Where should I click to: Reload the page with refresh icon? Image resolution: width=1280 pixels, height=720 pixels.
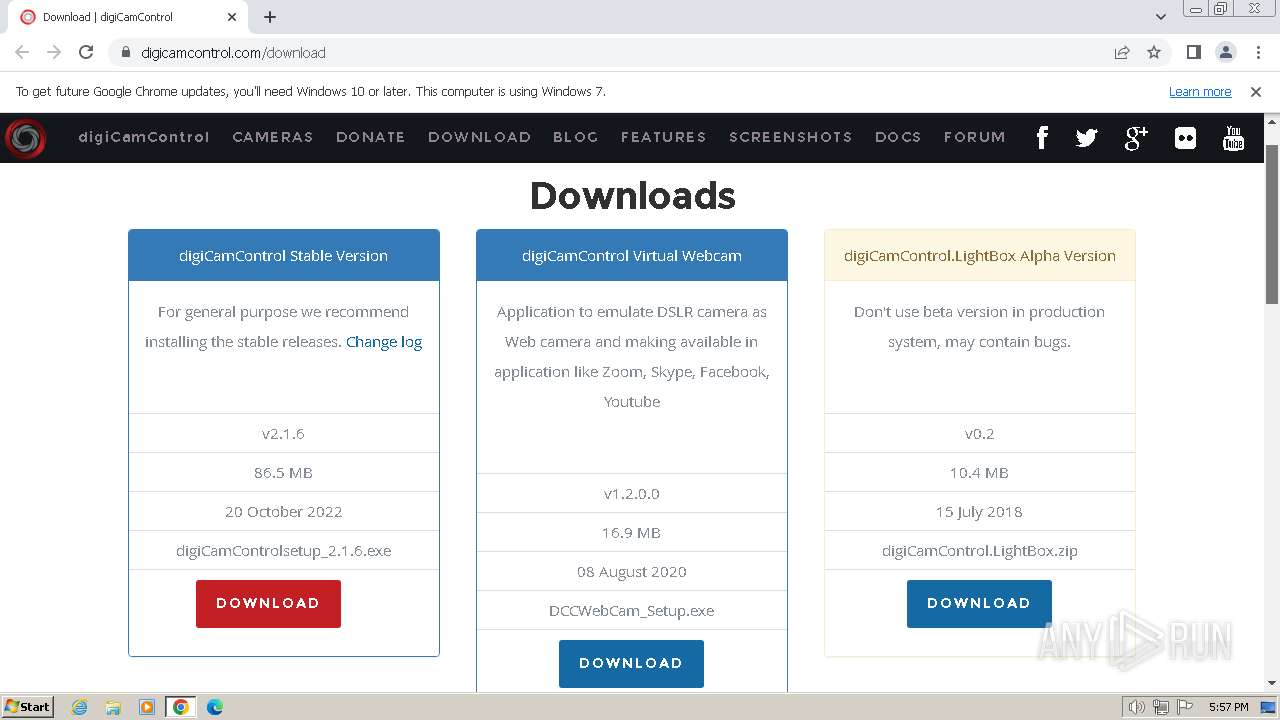point(86,52)
